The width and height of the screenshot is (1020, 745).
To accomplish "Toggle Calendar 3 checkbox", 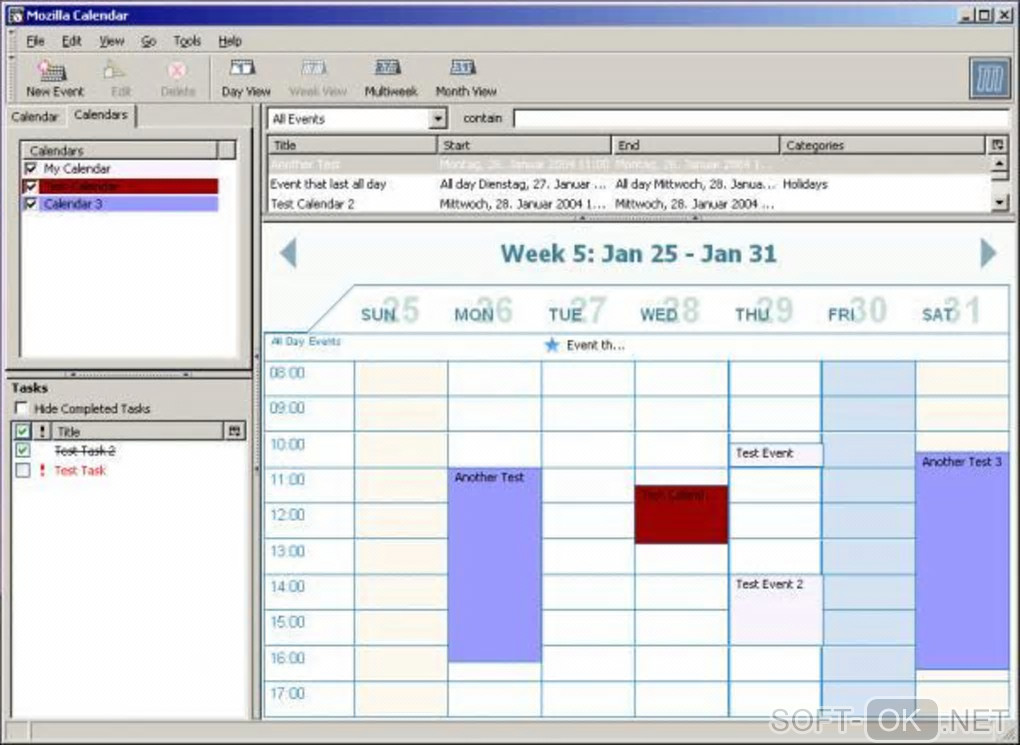I will click(31, 204).
